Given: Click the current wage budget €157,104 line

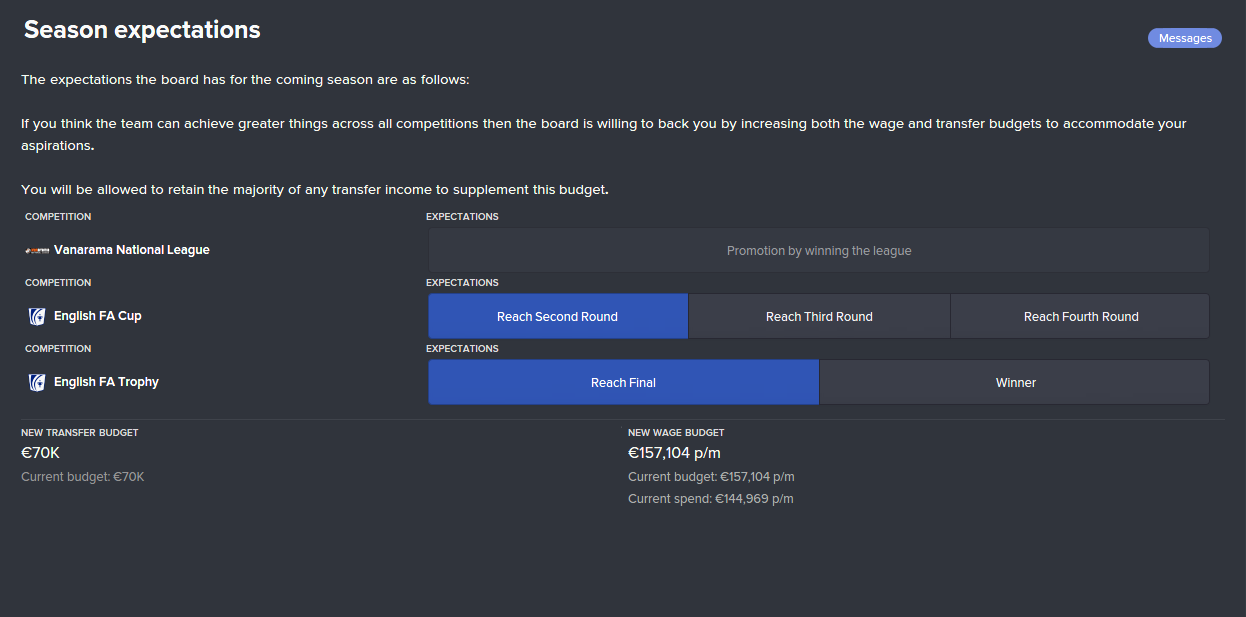Looking at the screenshot, I should click(x=711, y=477).
